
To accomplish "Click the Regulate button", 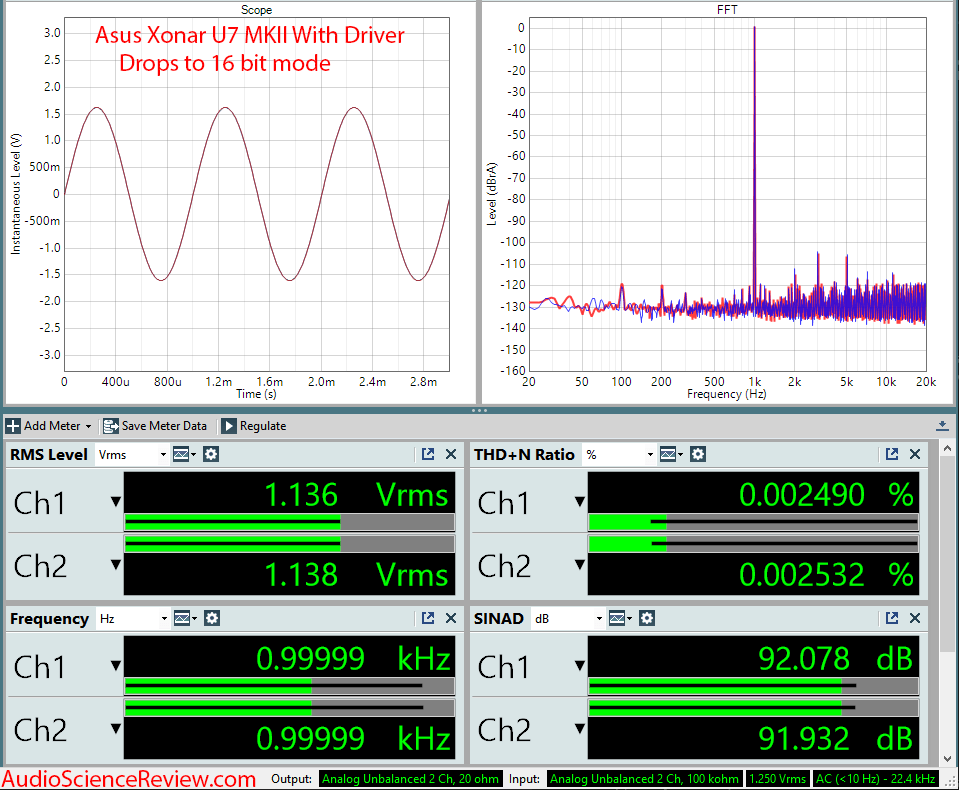I will pos(254,426).
